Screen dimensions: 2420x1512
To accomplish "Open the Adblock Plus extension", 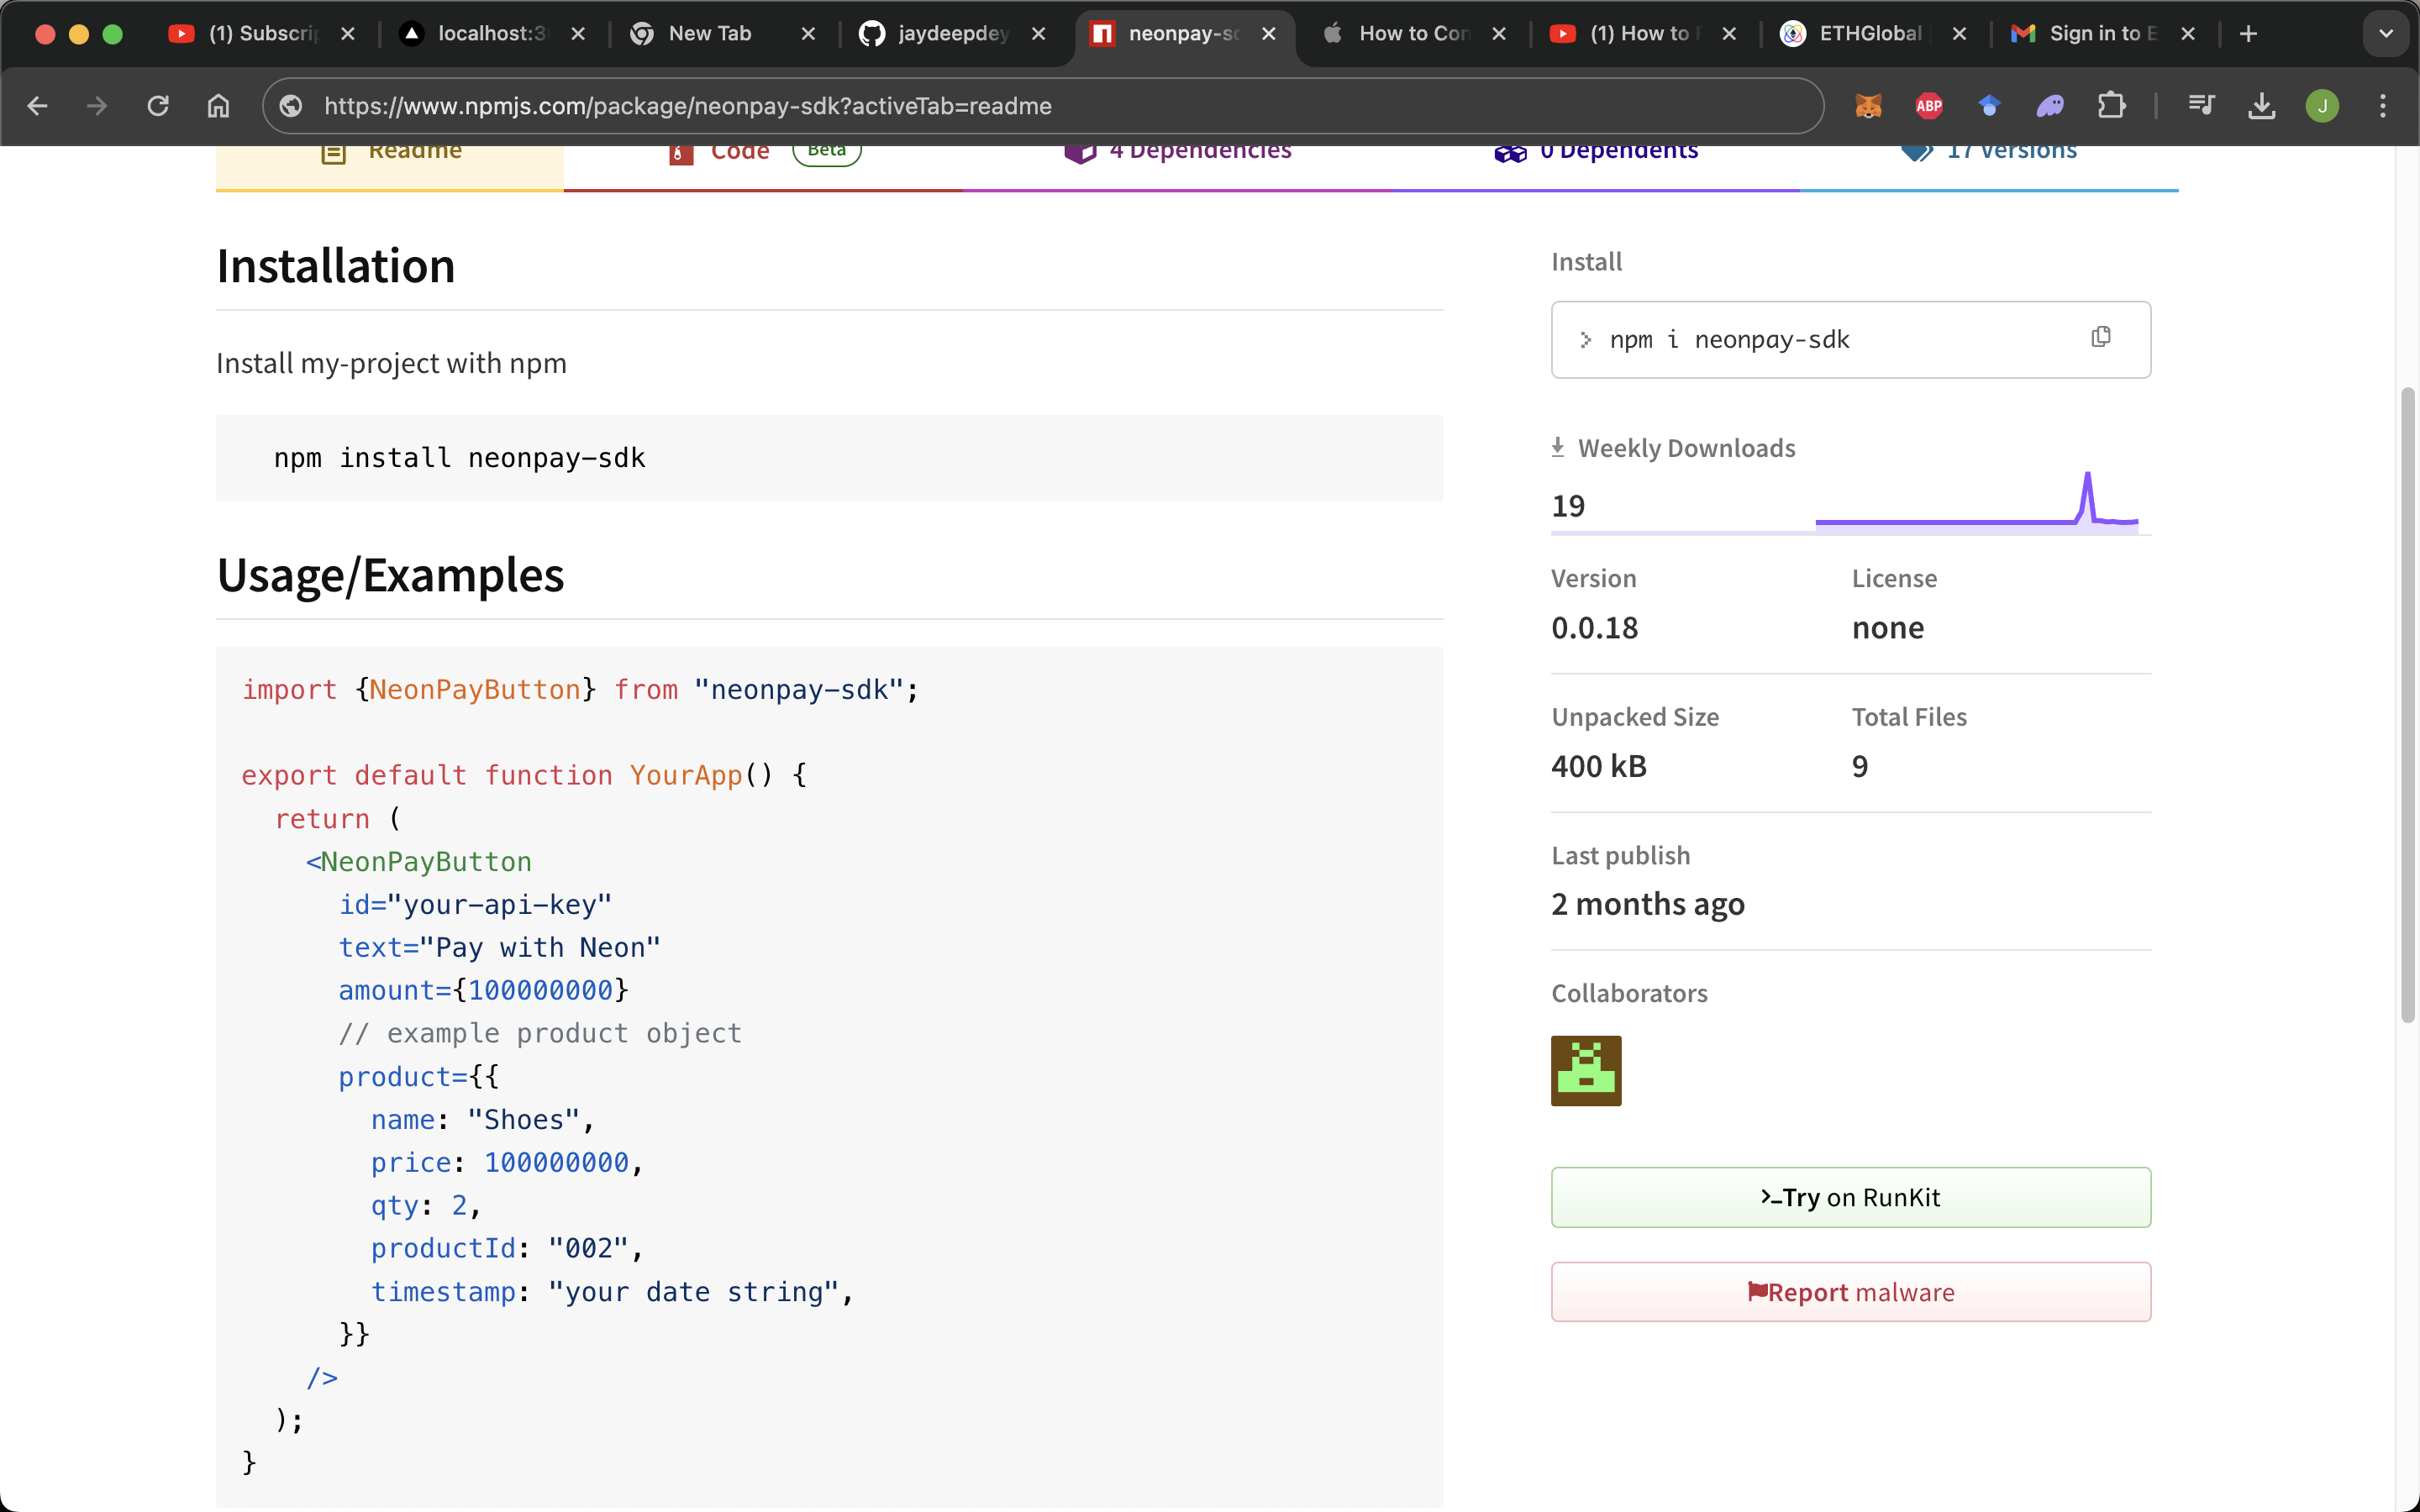I will click(x=1929, y=106).
